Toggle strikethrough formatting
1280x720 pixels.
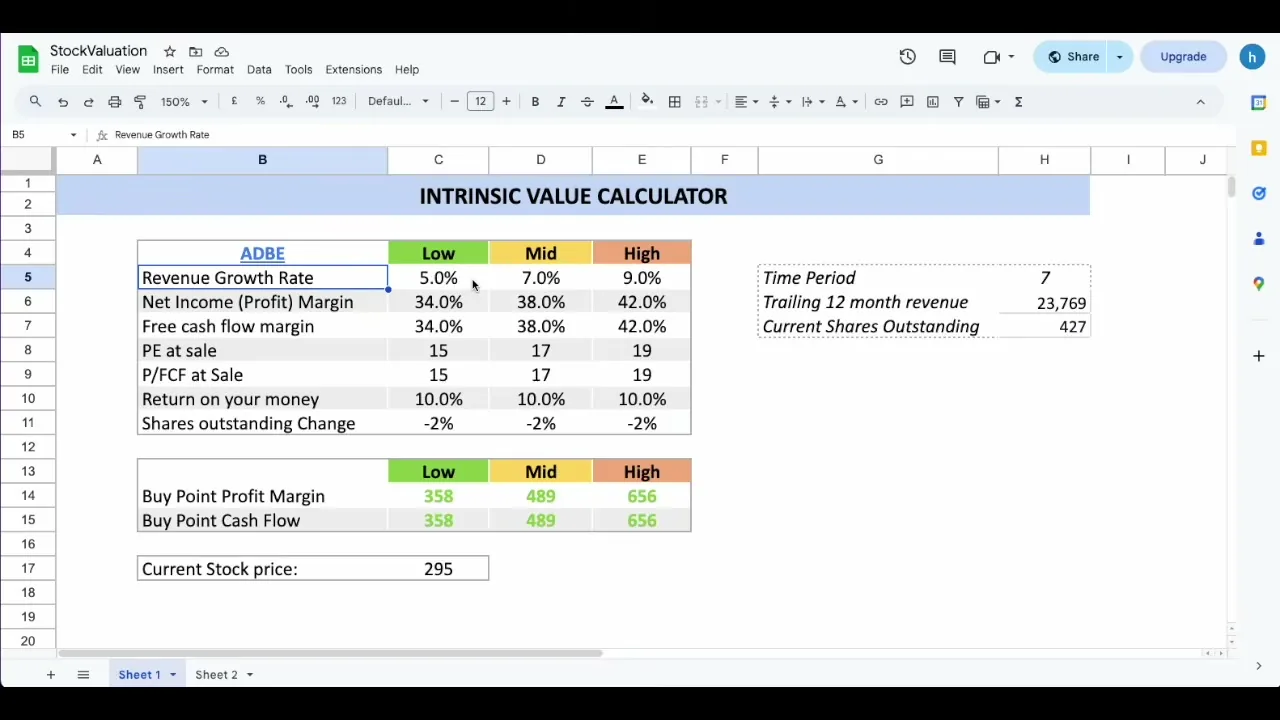click(587, 101)
